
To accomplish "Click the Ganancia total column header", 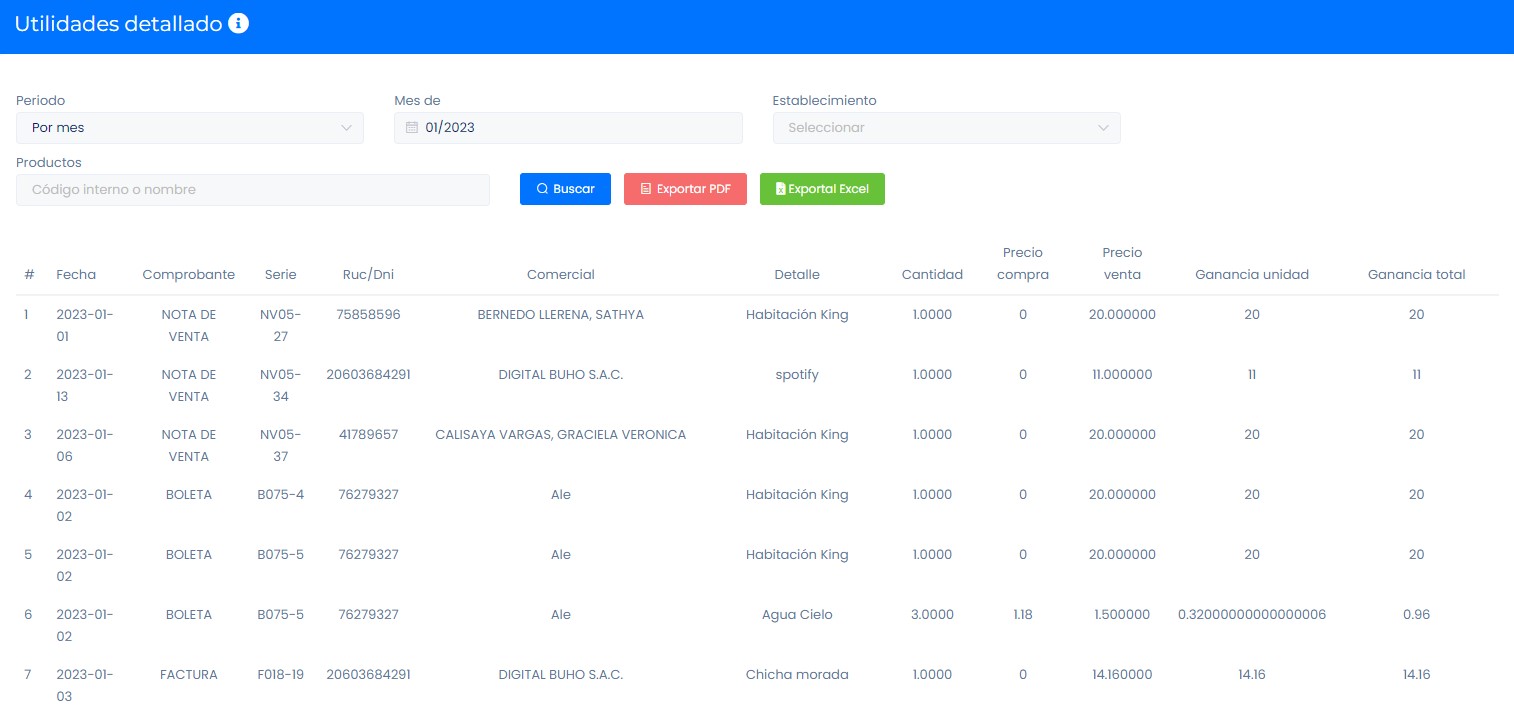I will pyautogui.click(x=1416, y=275).
